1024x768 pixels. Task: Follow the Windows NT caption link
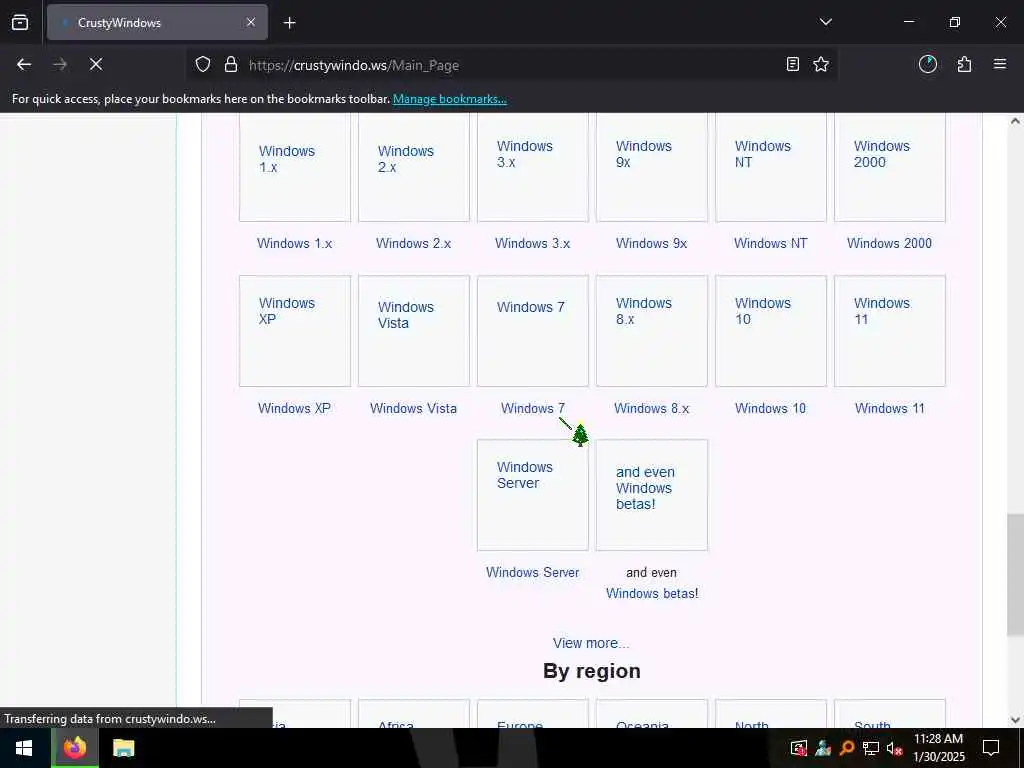[771, 243]
